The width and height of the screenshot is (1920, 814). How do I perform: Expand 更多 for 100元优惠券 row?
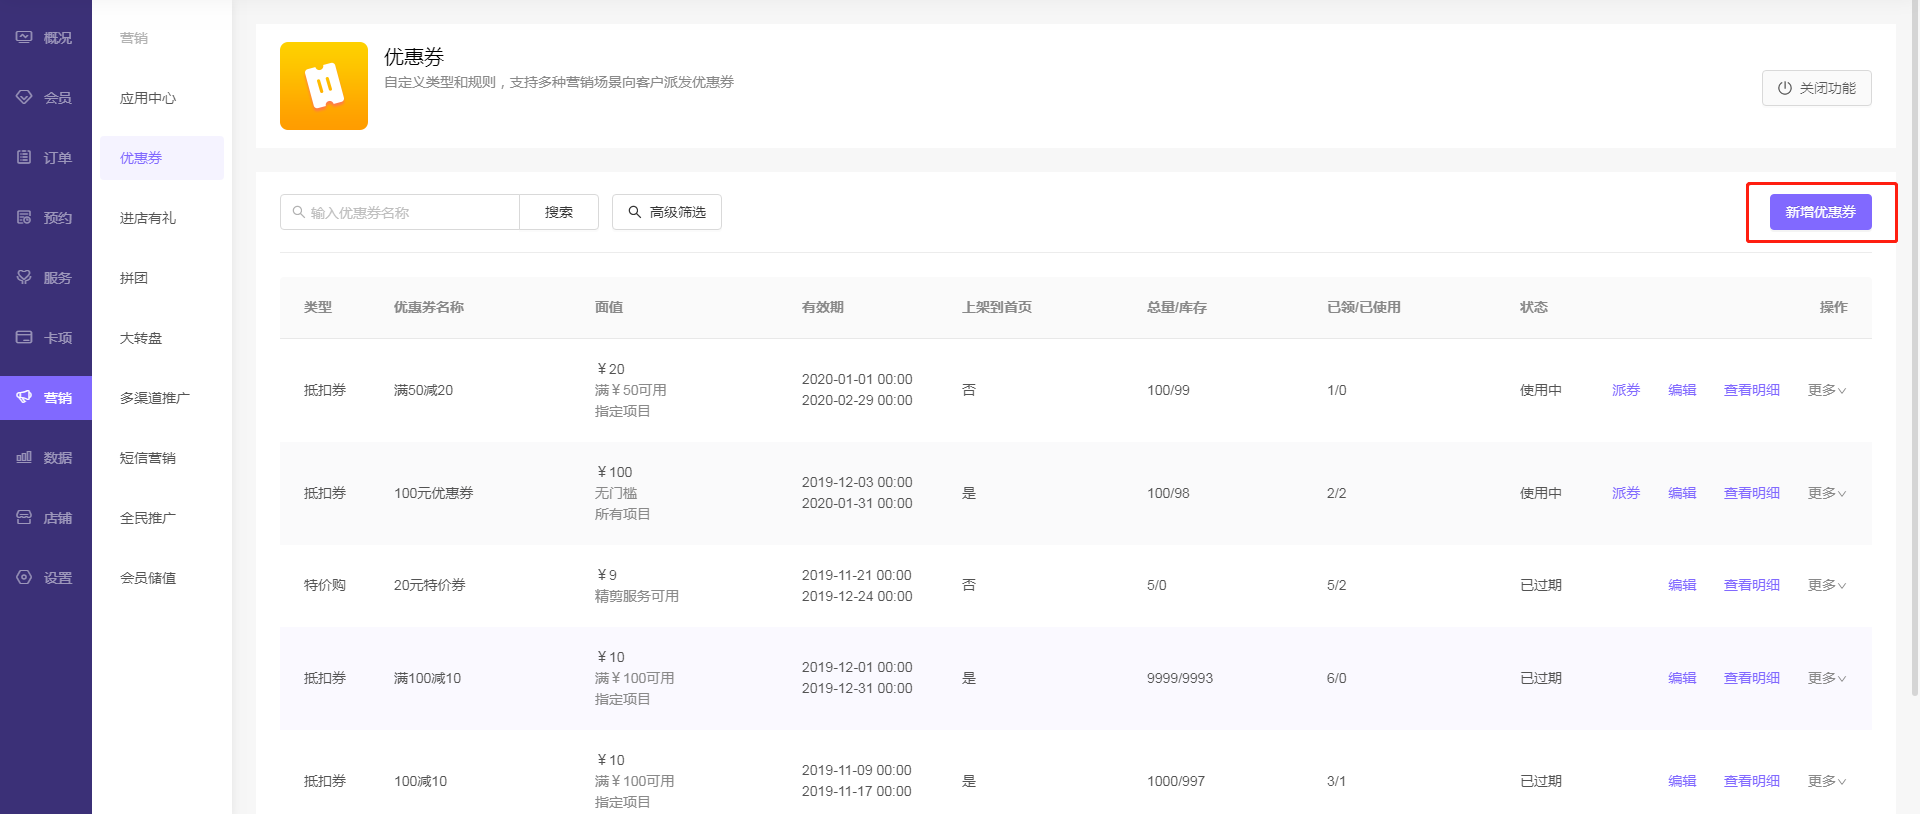pyautogui.click(x=1827, y=493)
